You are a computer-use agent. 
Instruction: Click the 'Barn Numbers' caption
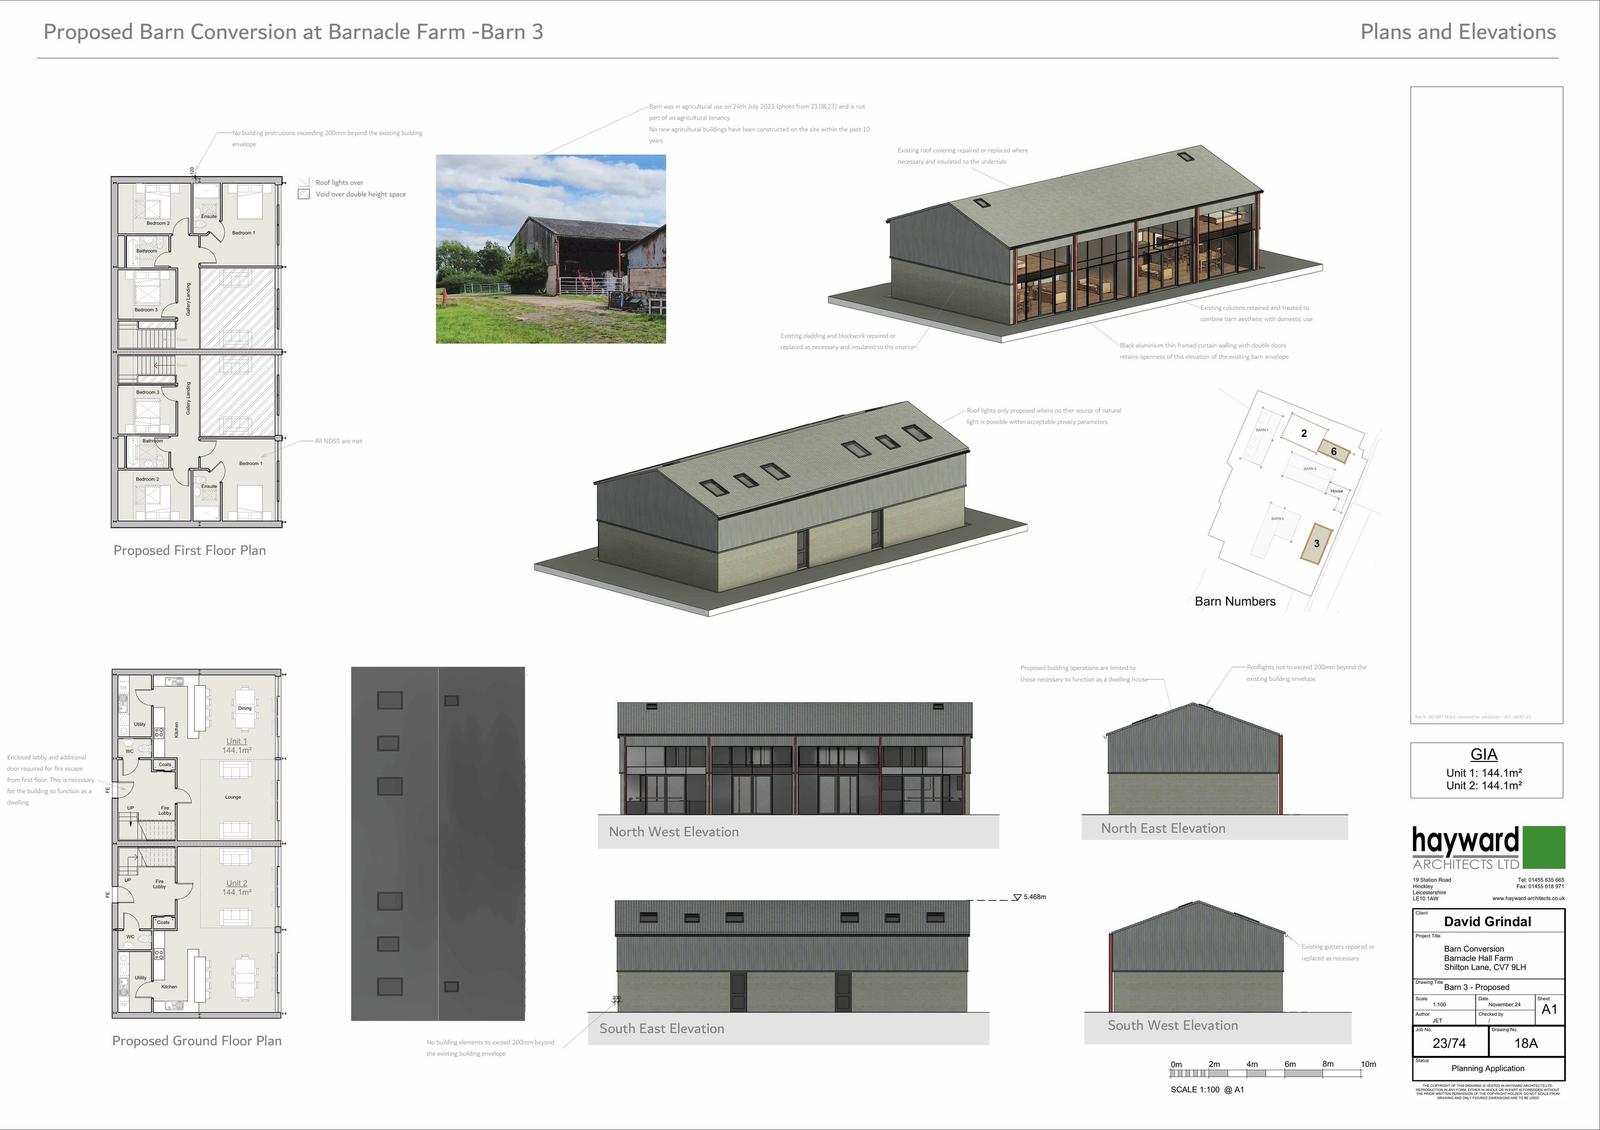click(x=1235, y=601)
